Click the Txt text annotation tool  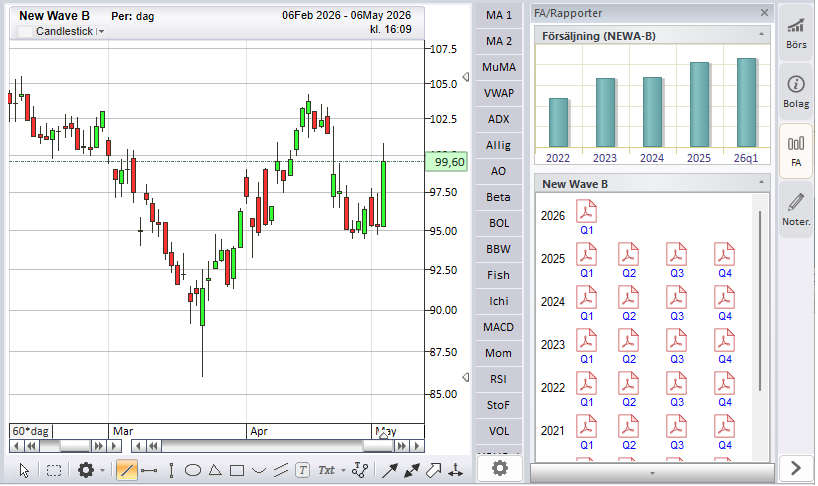327,470
